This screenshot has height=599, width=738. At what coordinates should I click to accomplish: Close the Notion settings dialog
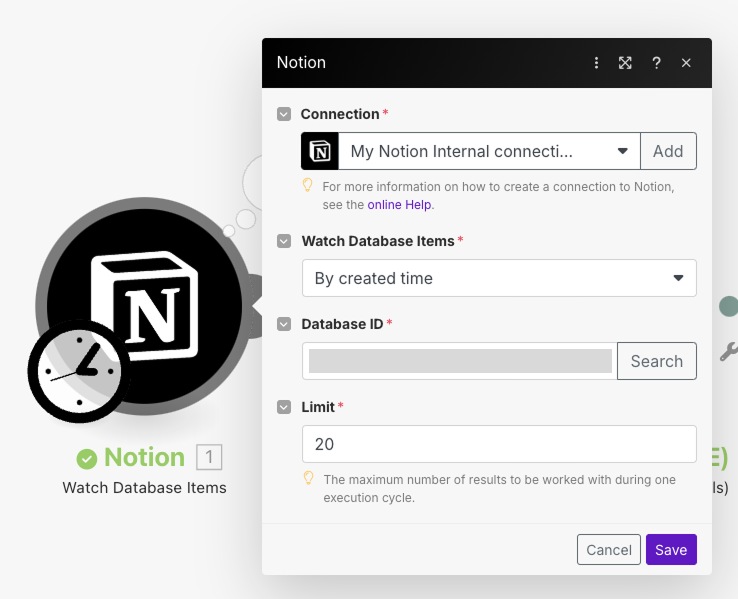[x=686, y=63]
